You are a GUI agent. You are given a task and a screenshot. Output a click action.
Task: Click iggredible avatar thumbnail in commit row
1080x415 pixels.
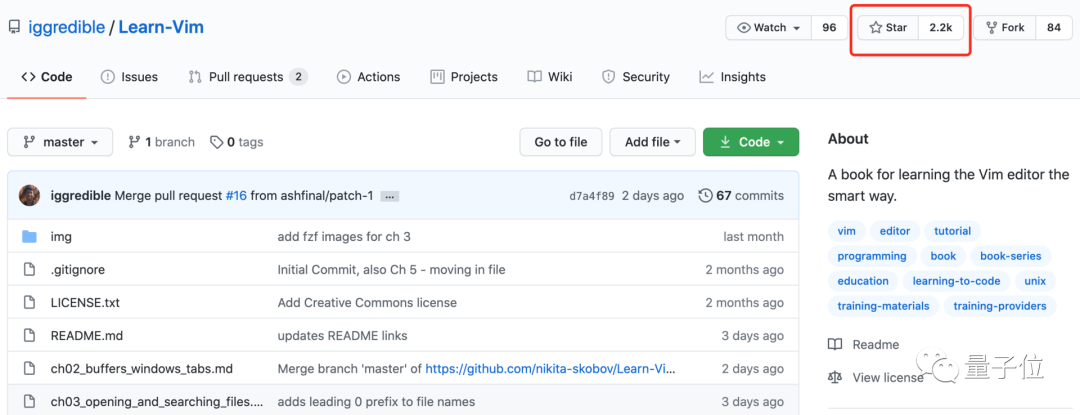[29, 196]
